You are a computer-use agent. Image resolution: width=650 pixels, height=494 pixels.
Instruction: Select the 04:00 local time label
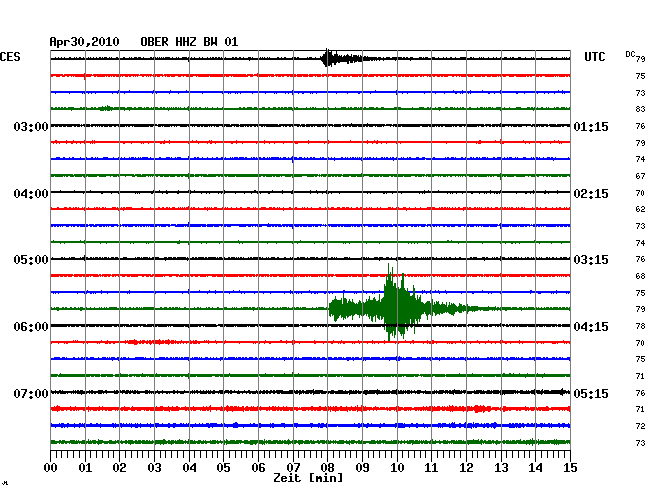(31, 194)
